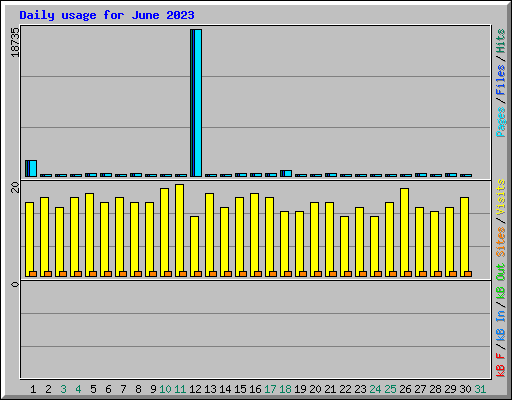Click day label 28 on the x-axis

click(x=435, y=389)
